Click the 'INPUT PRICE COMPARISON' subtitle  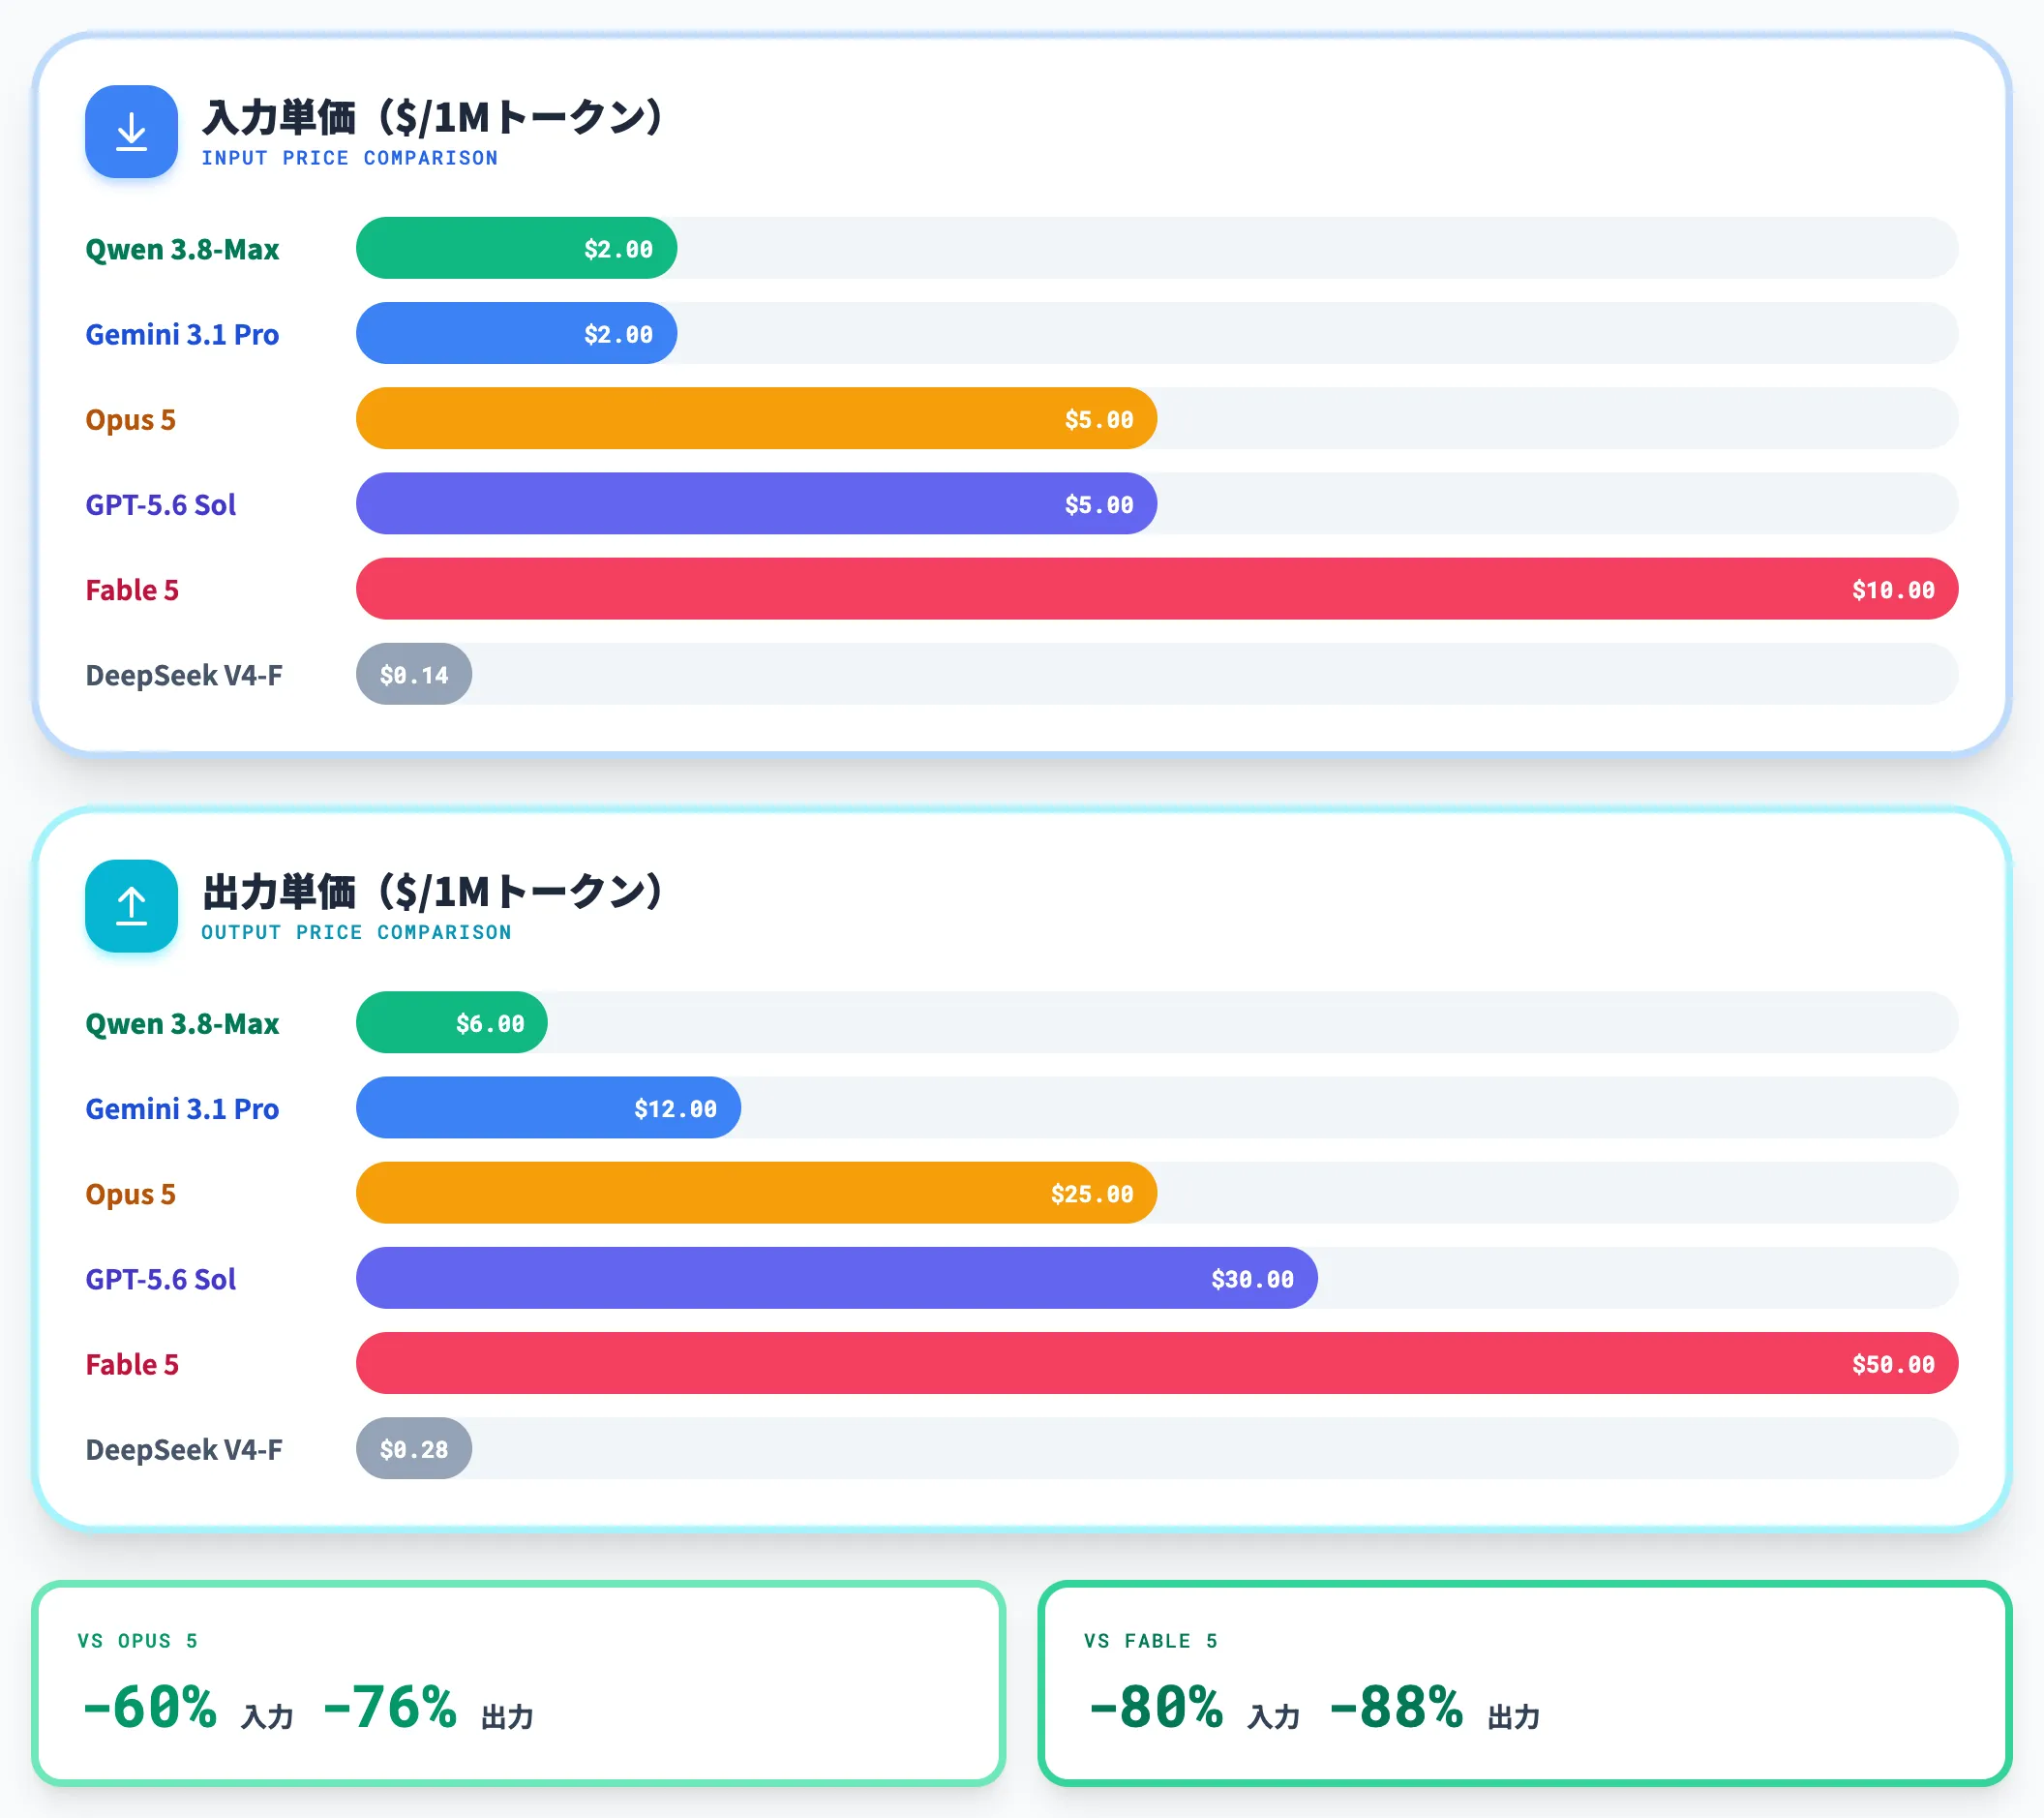(349, 158)
